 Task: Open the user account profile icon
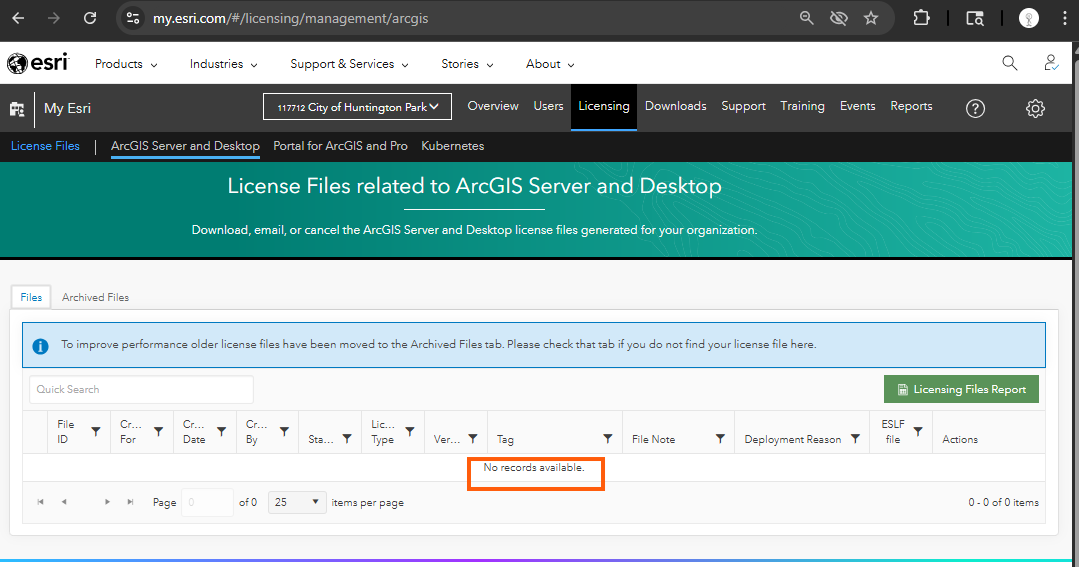tap(1051, 63)
